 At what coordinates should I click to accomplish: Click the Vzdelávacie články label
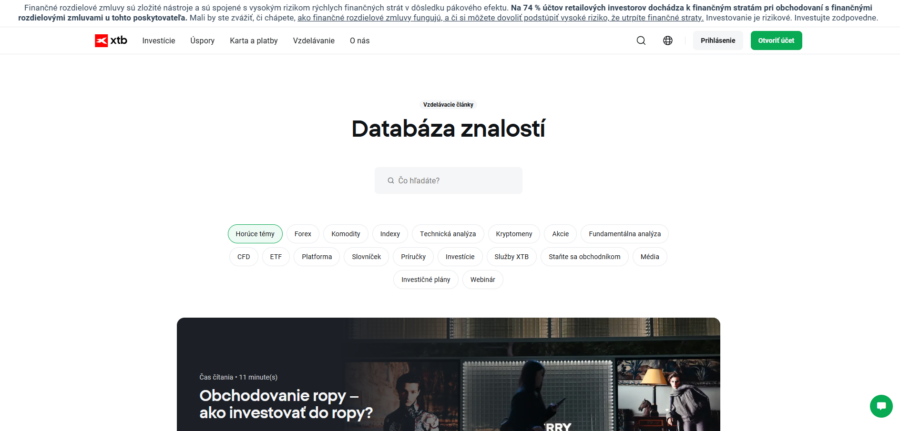point(448,104)
